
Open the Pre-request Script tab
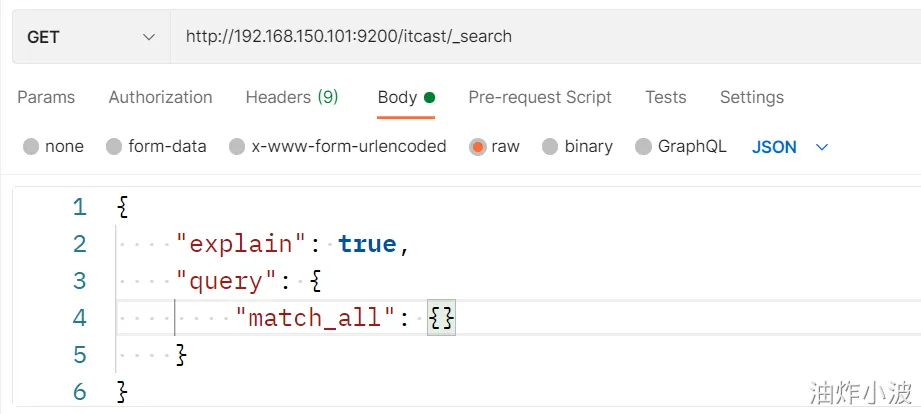(540, 97)
